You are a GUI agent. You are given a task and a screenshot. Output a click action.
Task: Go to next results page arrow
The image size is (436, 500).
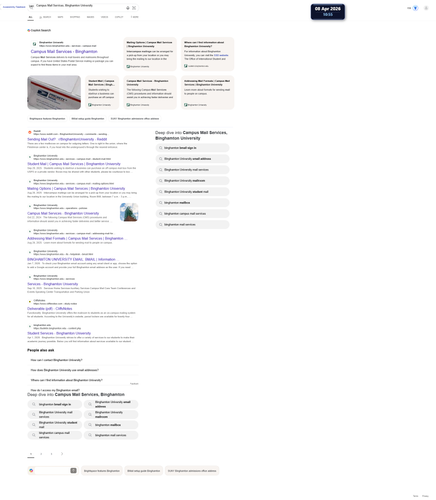(x=62, y=454)
